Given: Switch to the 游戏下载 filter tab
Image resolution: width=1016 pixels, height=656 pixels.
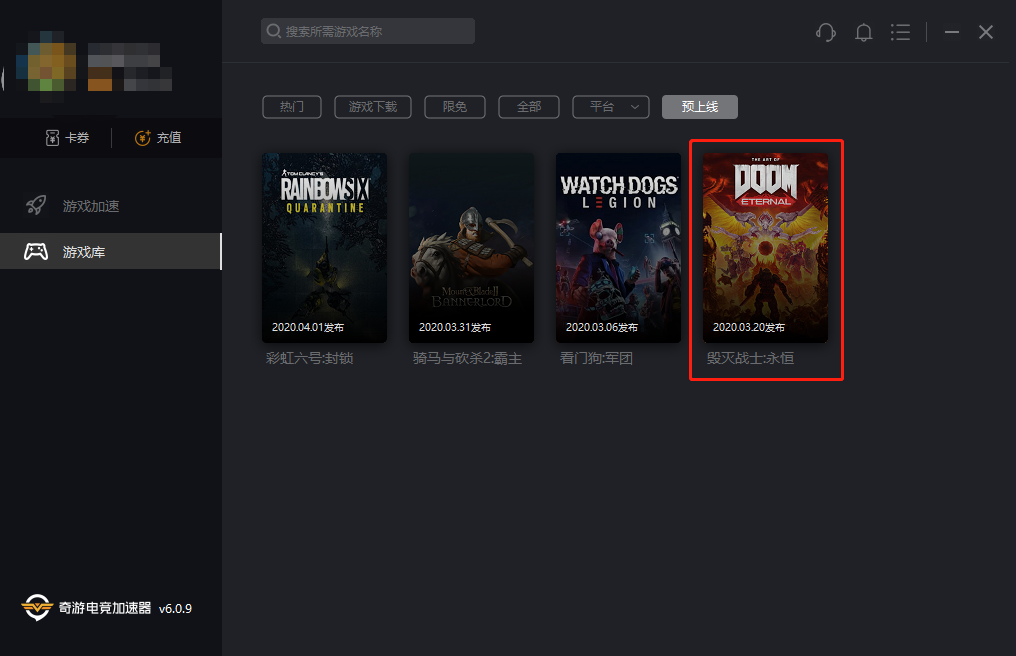Looking at the screenshot, I should tap(373, 107).
